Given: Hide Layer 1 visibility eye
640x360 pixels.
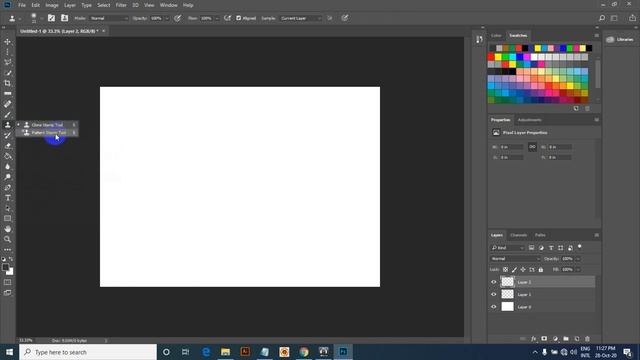Looking at the screenshot, I should point(493,294).
